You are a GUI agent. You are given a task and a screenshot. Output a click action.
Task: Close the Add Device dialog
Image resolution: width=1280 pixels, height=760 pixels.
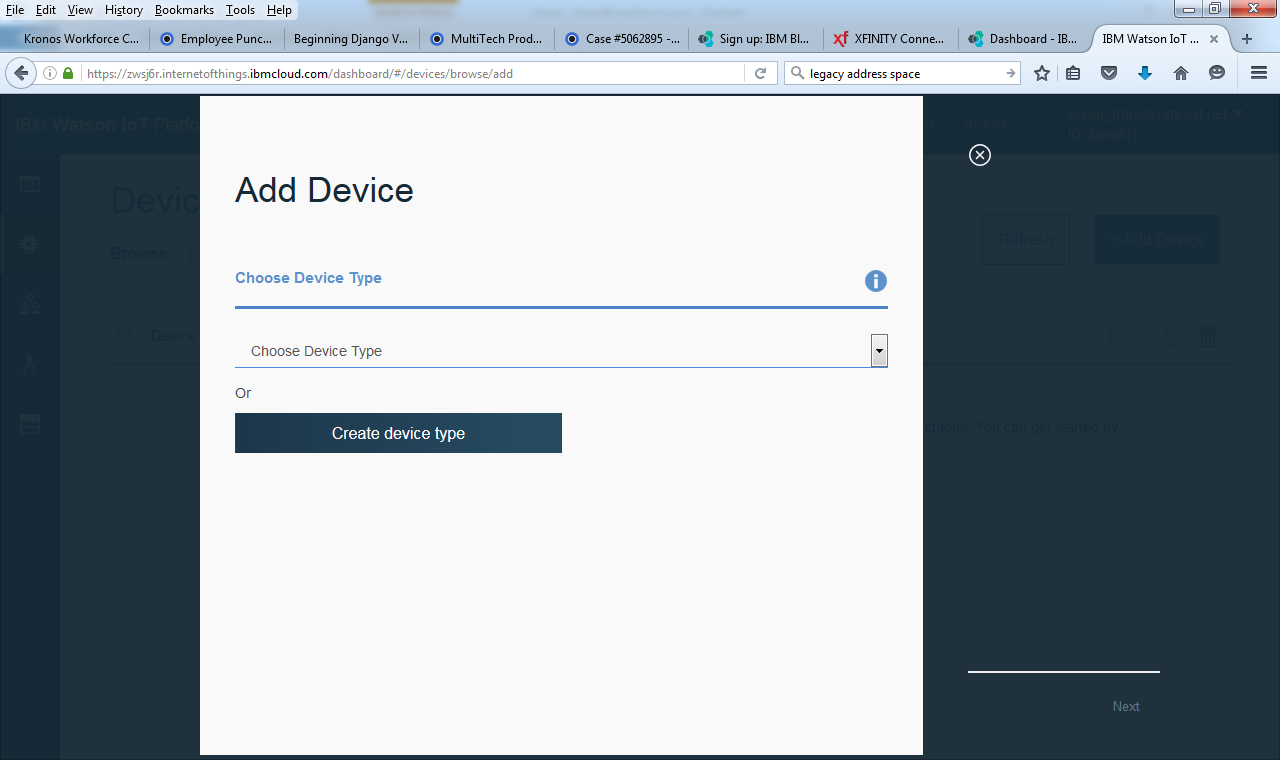[980, 155]
